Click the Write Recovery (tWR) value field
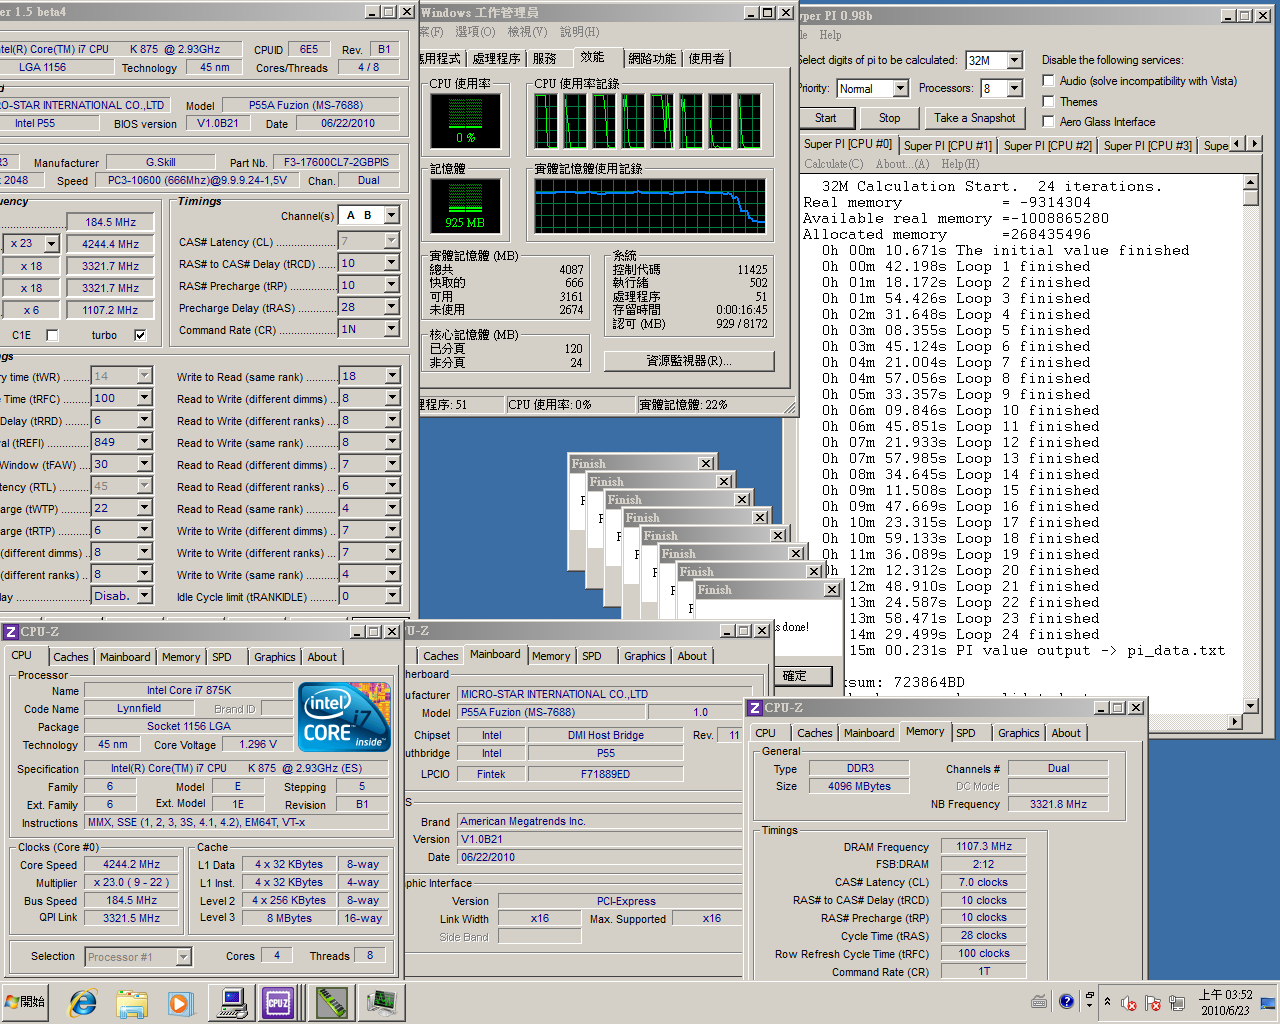The height and width of the screenshot is (1024, 1280). coord(121,376)
